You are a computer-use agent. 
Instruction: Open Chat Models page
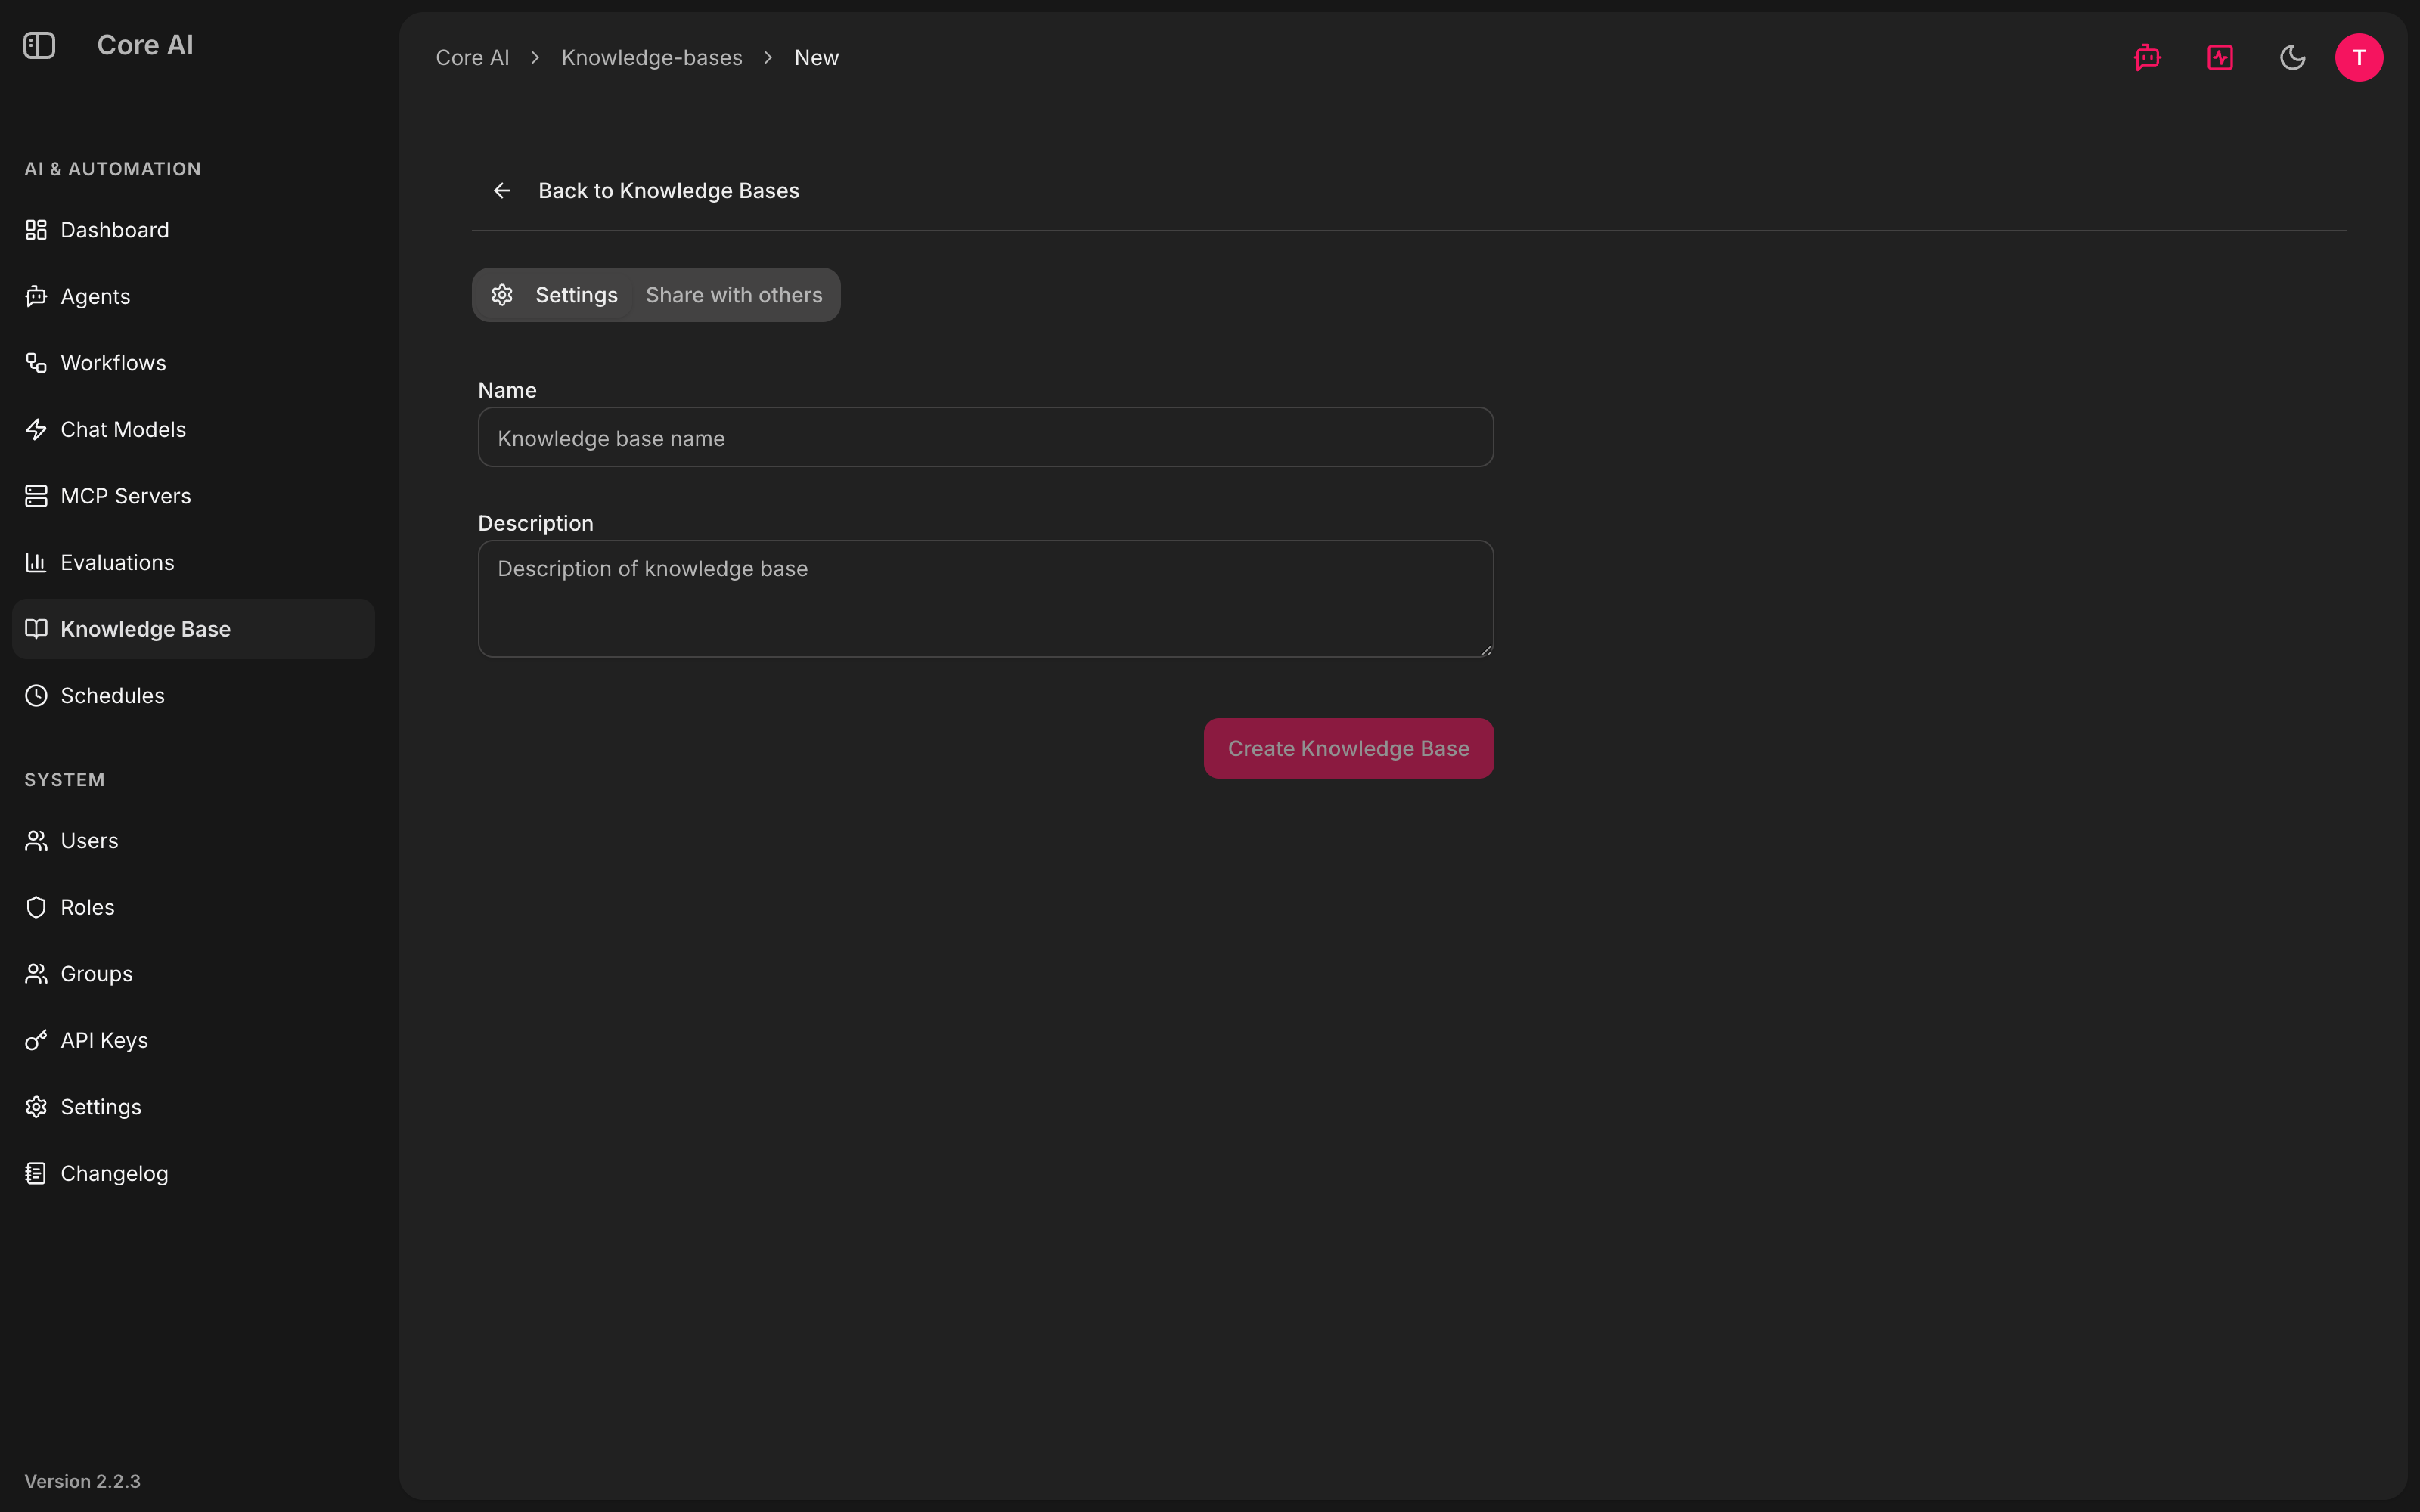click(x=193, y=429)
